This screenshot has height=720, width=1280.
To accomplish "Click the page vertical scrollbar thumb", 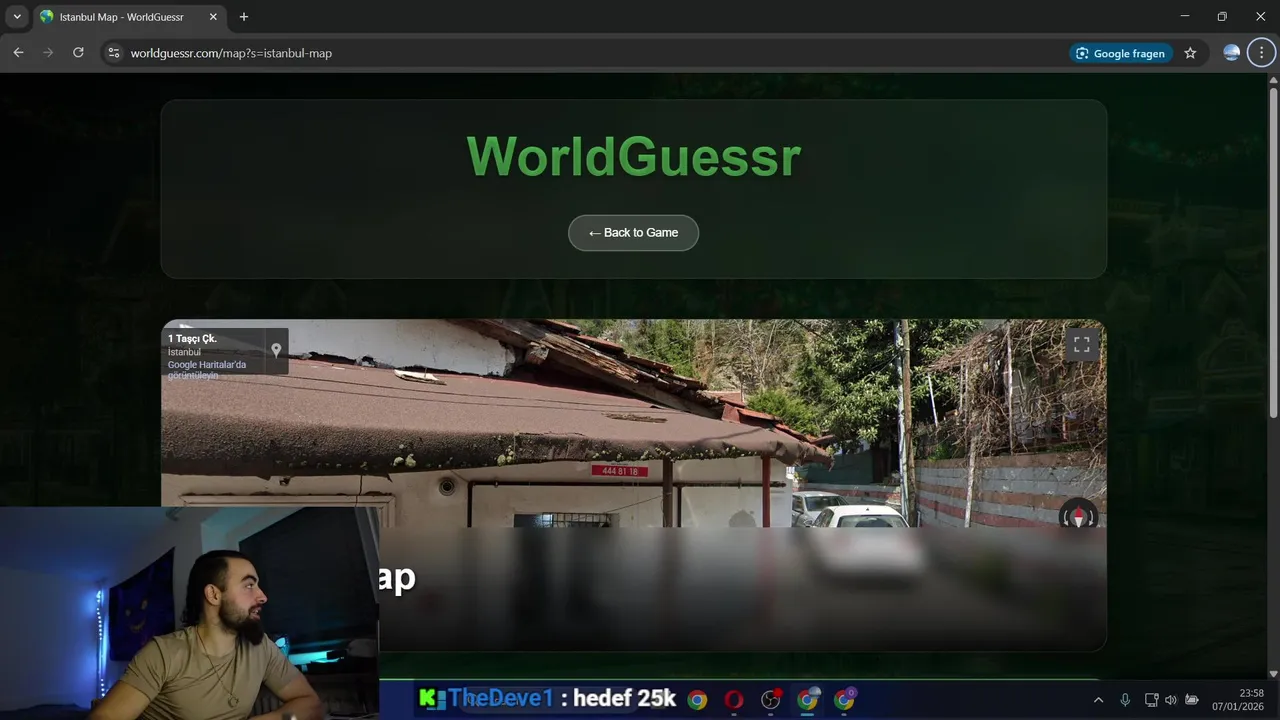I will pyautogui.click(x=1273, y=252).
